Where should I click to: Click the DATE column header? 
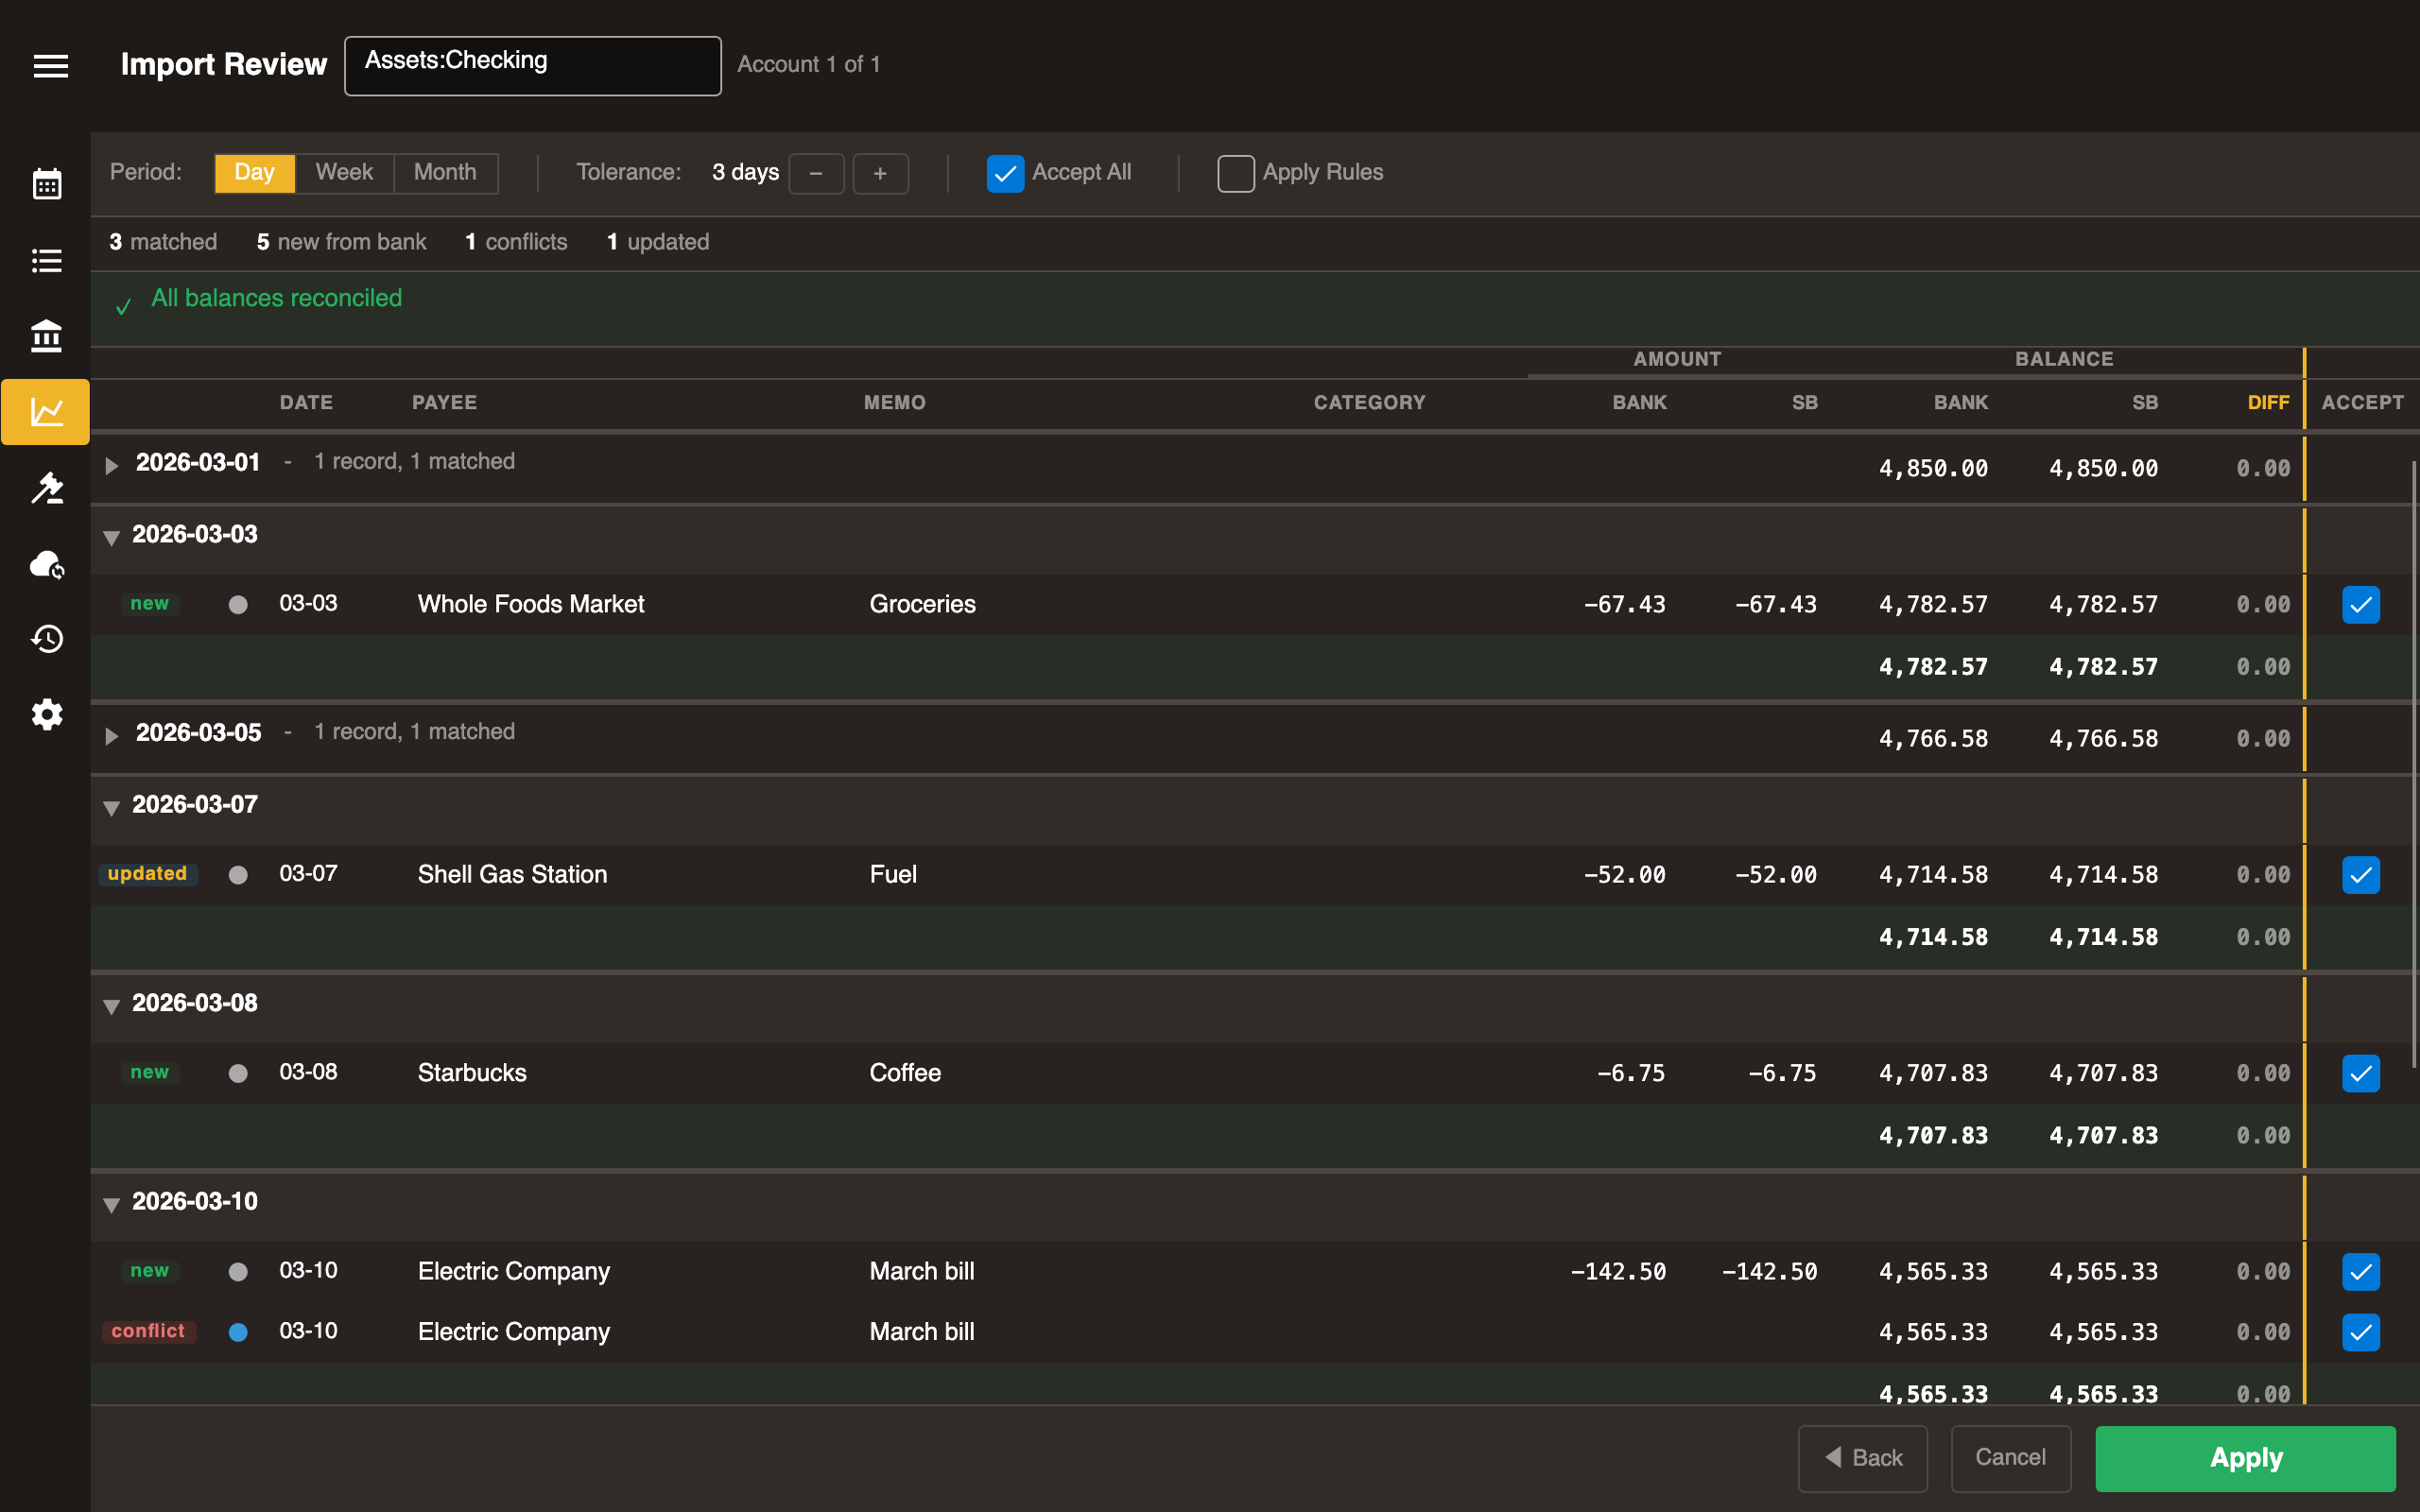coord(306,403)
